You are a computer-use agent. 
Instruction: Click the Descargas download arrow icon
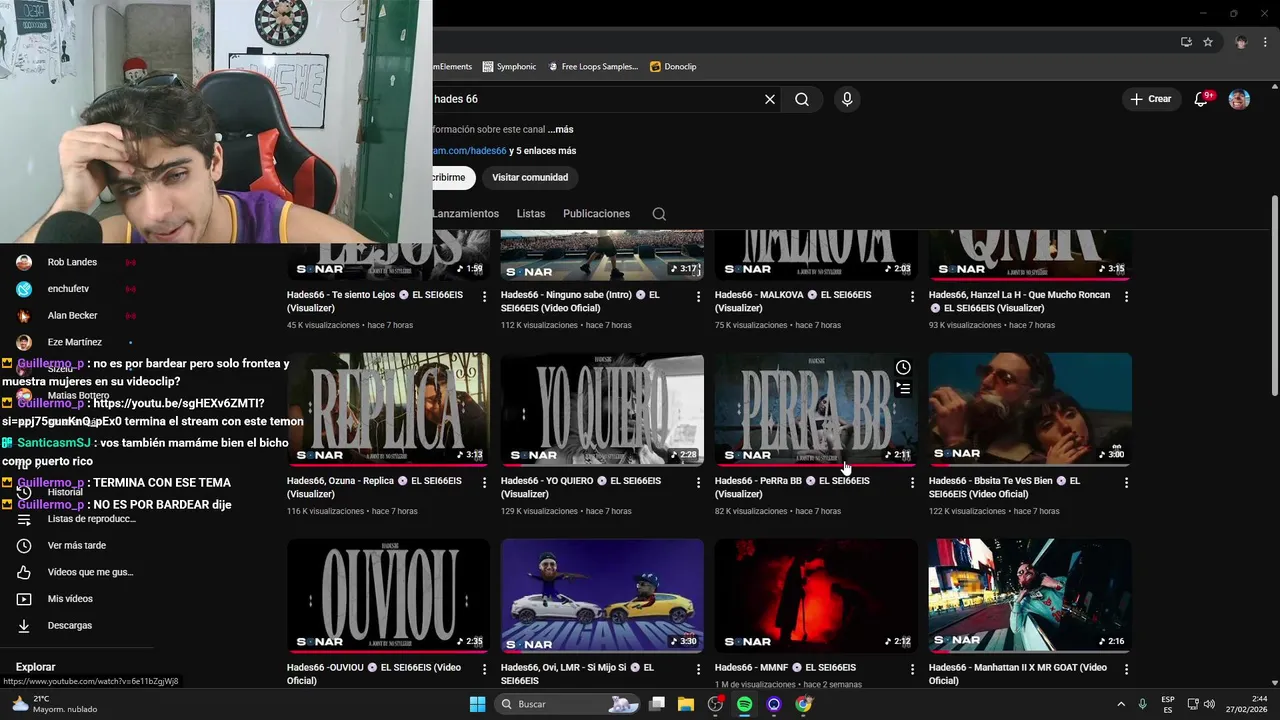pyautogui.click(x=24, y=626)
